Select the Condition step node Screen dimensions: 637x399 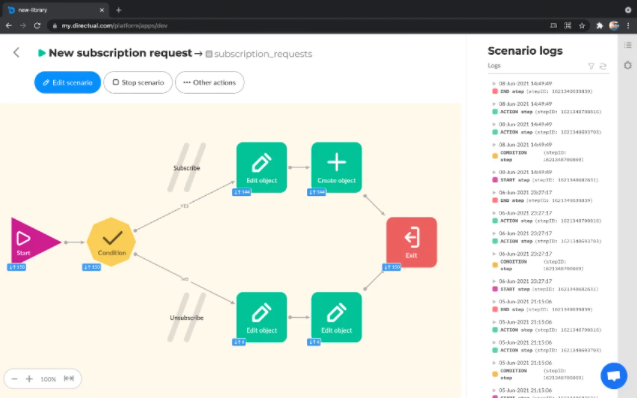click(x=111, y=242)
